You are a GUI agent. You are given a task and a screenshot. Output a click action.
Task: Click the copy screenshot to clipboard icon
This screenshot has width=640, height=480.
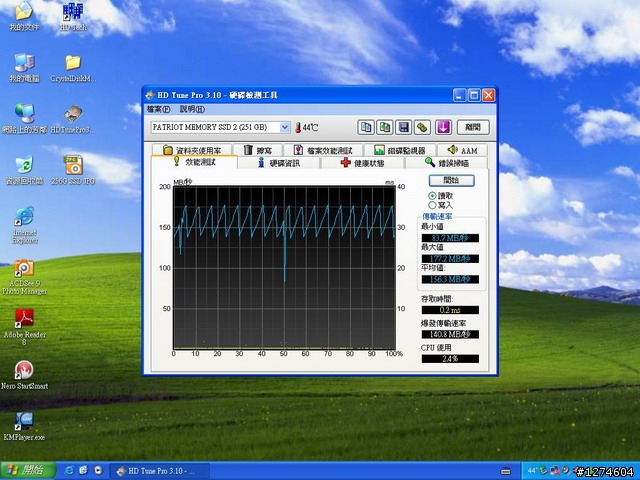(x=384, y=127)
